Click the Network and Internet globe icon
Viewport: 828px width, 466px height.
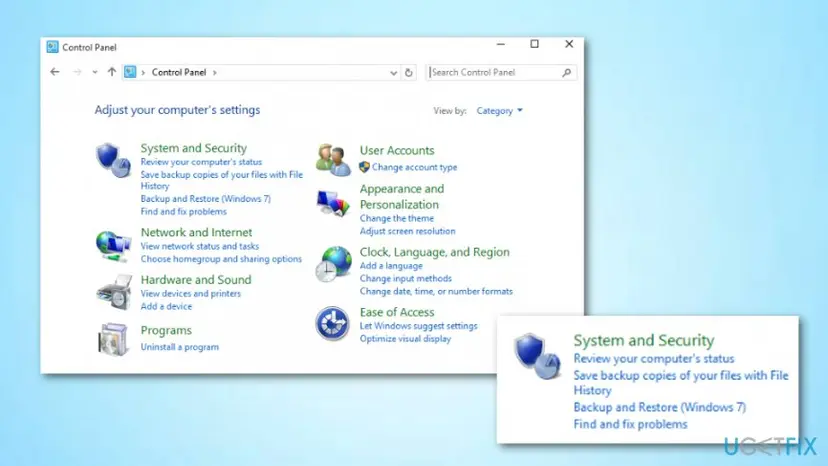coord(114,246)
